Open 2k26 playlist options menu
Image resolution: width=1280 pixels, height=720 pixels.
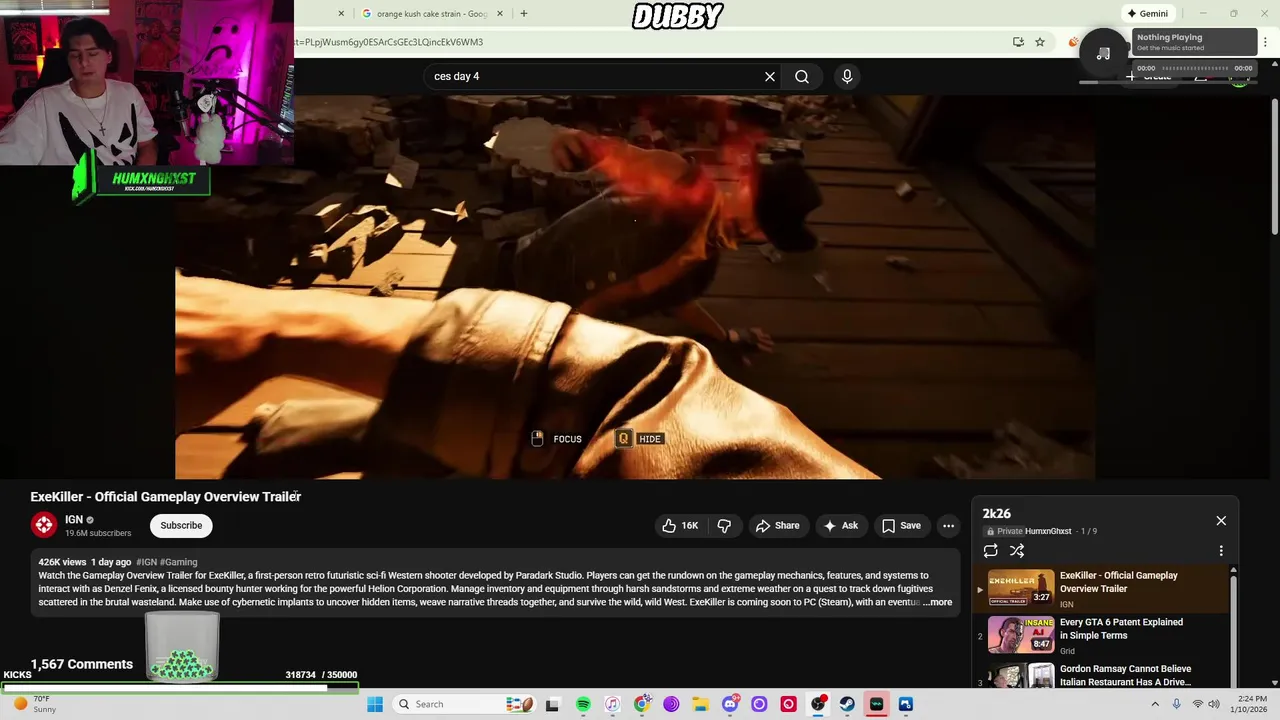(x=1221, y=550)
